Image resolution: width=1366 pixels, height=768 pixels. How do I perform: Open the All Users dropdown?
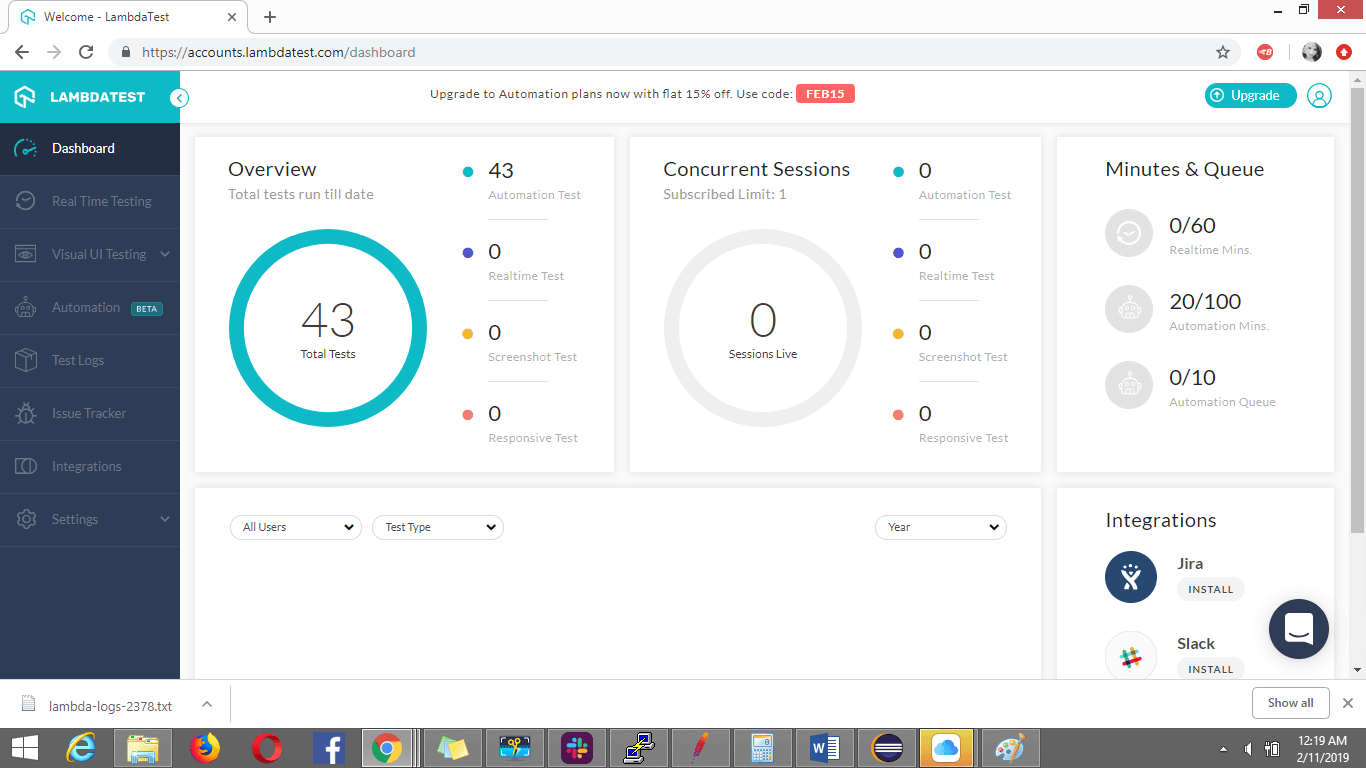pos(296,527)
